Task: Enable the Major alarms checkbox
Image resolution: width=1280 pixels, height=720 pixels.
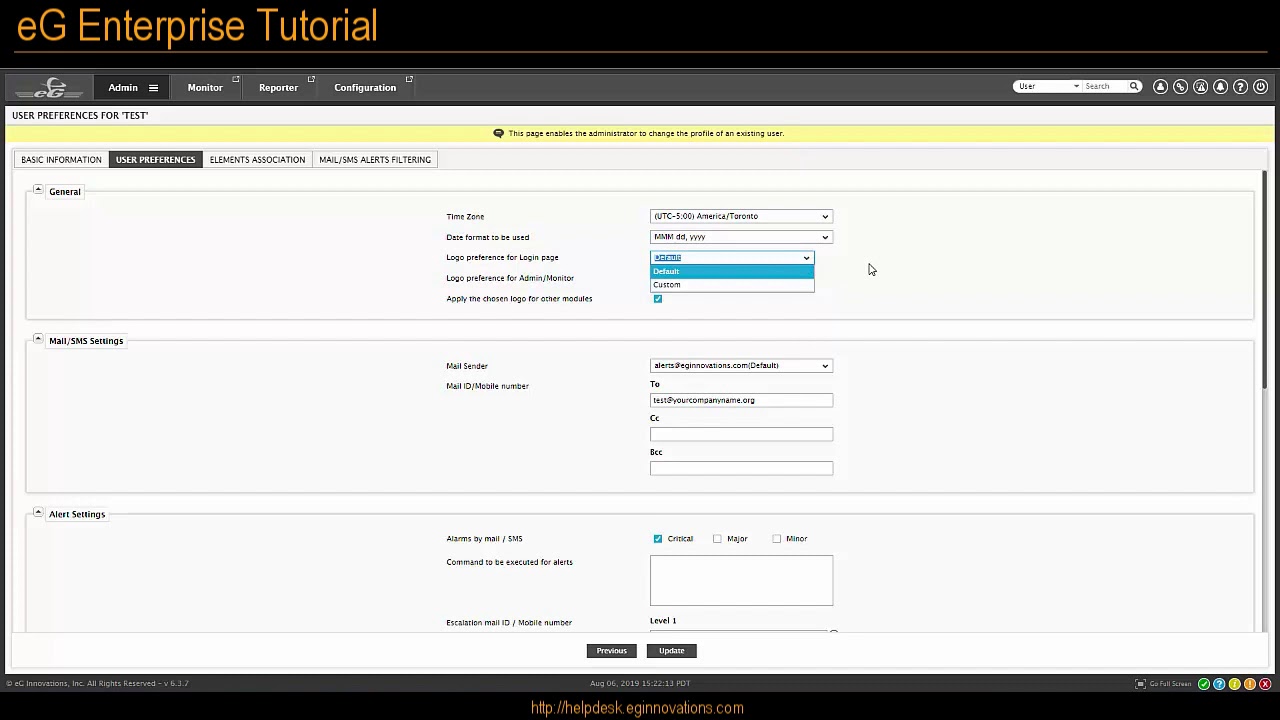Action: 717,539
